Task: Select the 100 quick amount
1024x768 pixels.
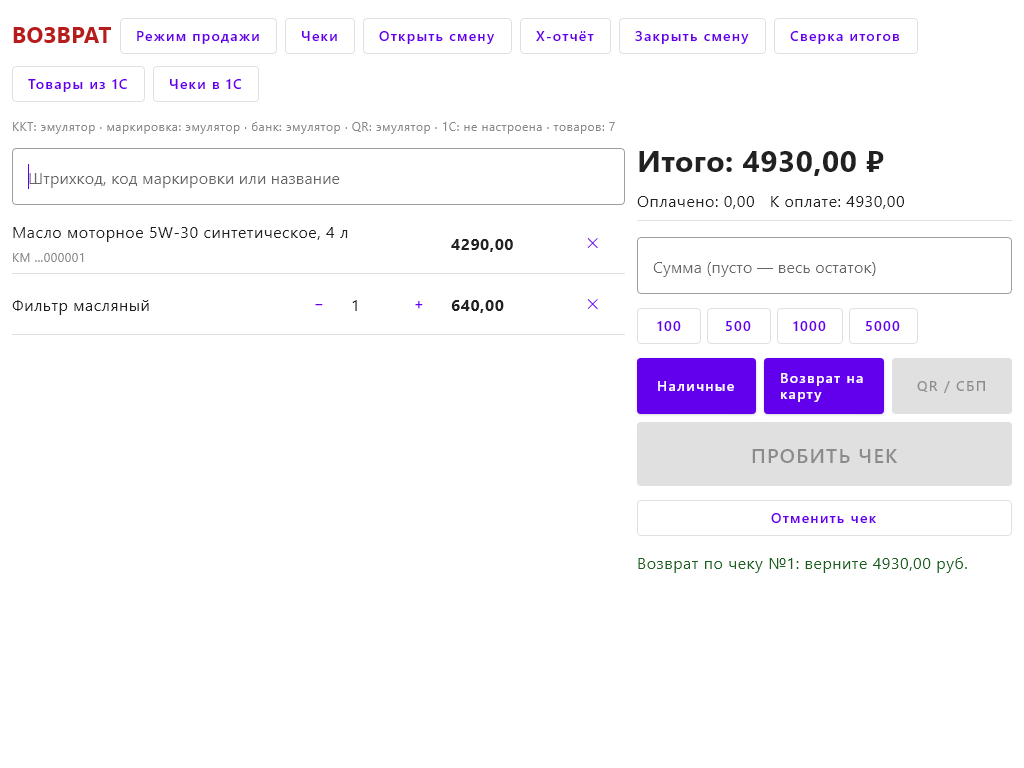Action: coord(669,326)
